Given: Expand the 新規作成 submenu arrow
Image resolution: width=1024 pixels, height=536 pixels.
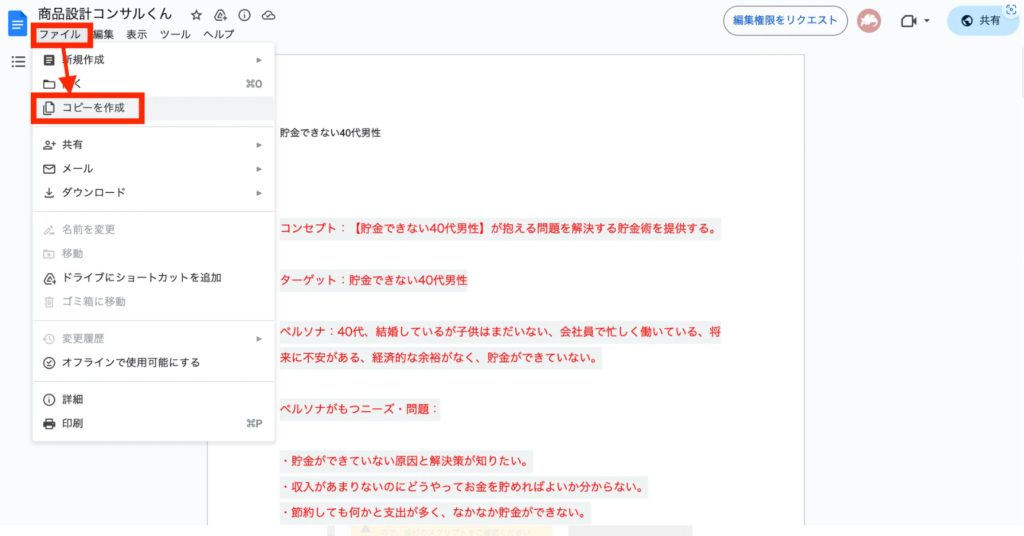Looking at the screenshot, I should click(259, 60).
